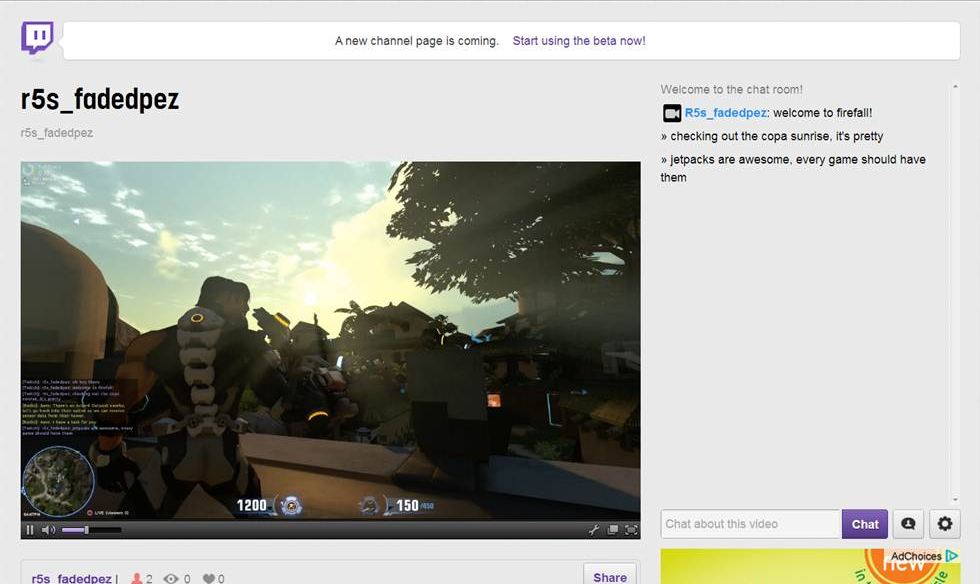980x584 pixels.
Task: Open video settings wrench icon
Action: click(x=594, y=530)
